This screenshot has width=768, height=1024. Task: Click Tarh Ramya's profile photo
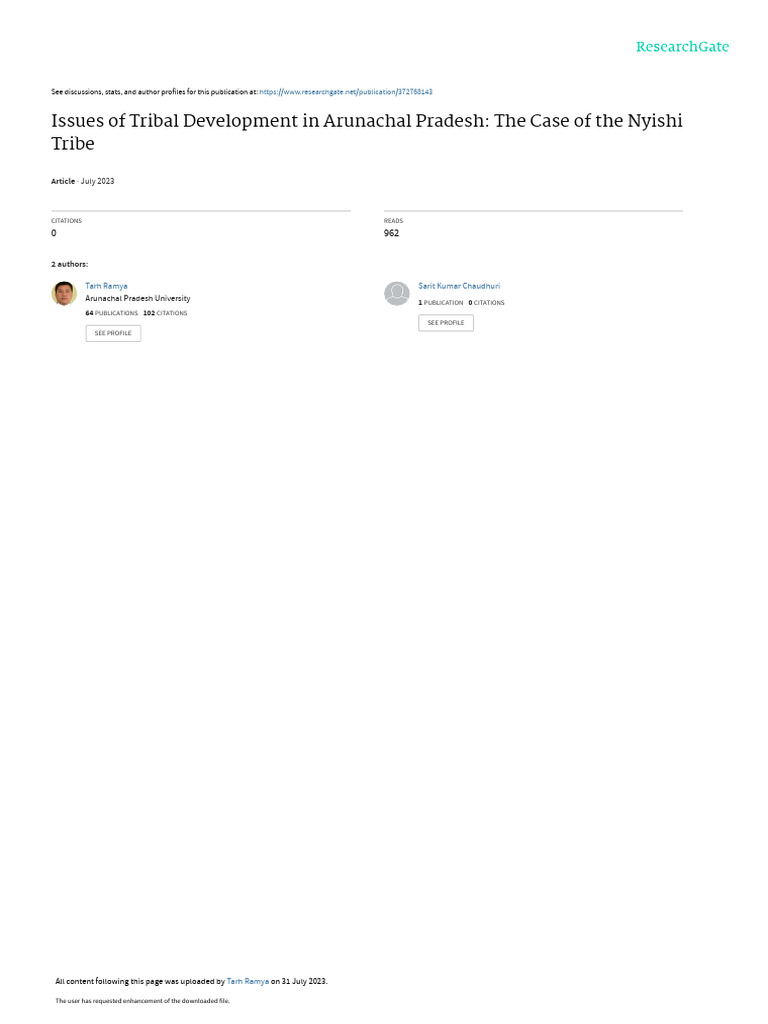(64, 294)
